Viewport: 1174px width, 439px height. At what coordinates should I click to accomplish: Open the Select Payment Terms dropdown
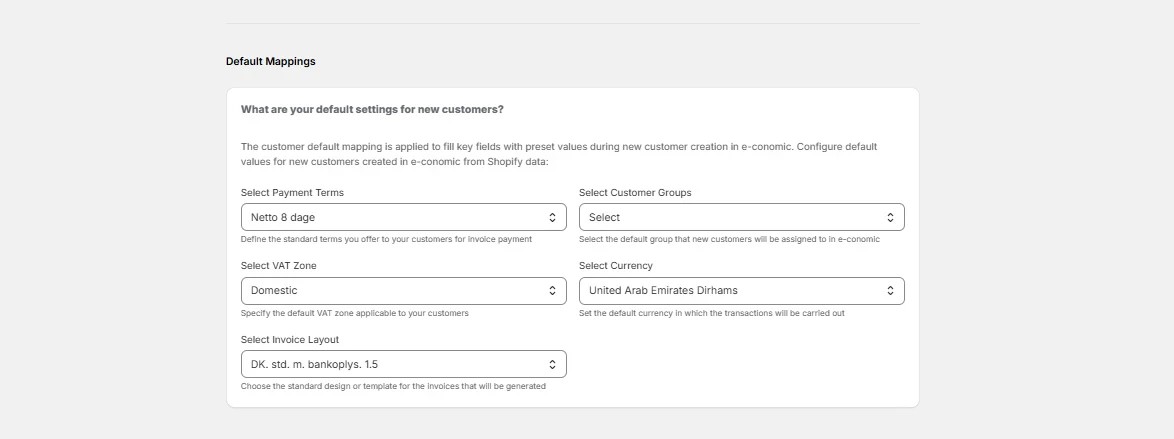click(404, 217)
